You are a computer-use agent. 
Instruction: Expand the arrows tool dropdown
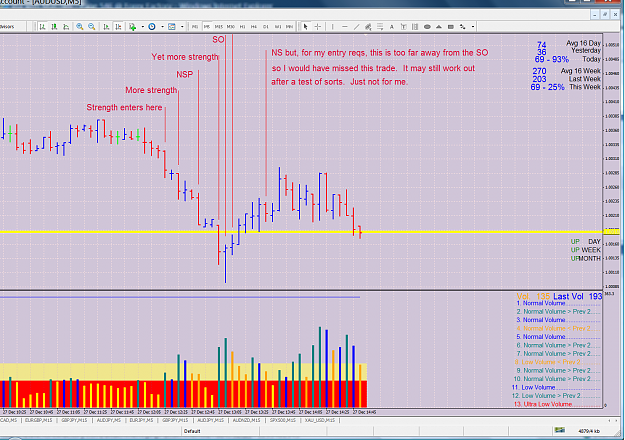click(473, 27)
